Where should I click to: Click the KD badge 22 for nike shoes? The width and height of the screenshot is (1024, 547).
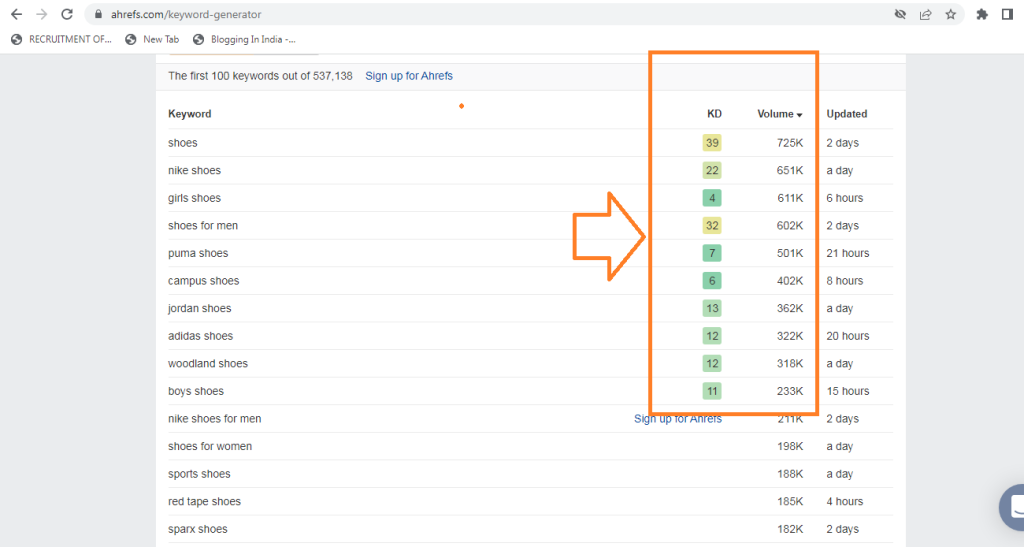[x=712, y=170]
